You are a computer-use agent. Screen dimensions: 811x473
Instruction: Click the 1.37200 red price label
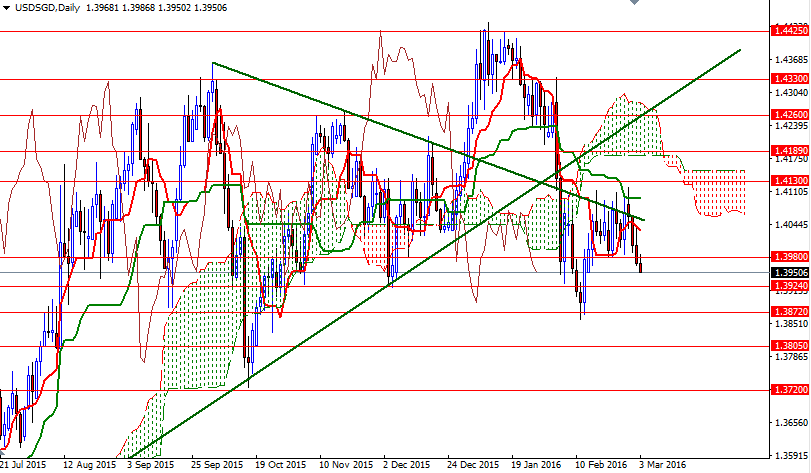coord(790,390)
